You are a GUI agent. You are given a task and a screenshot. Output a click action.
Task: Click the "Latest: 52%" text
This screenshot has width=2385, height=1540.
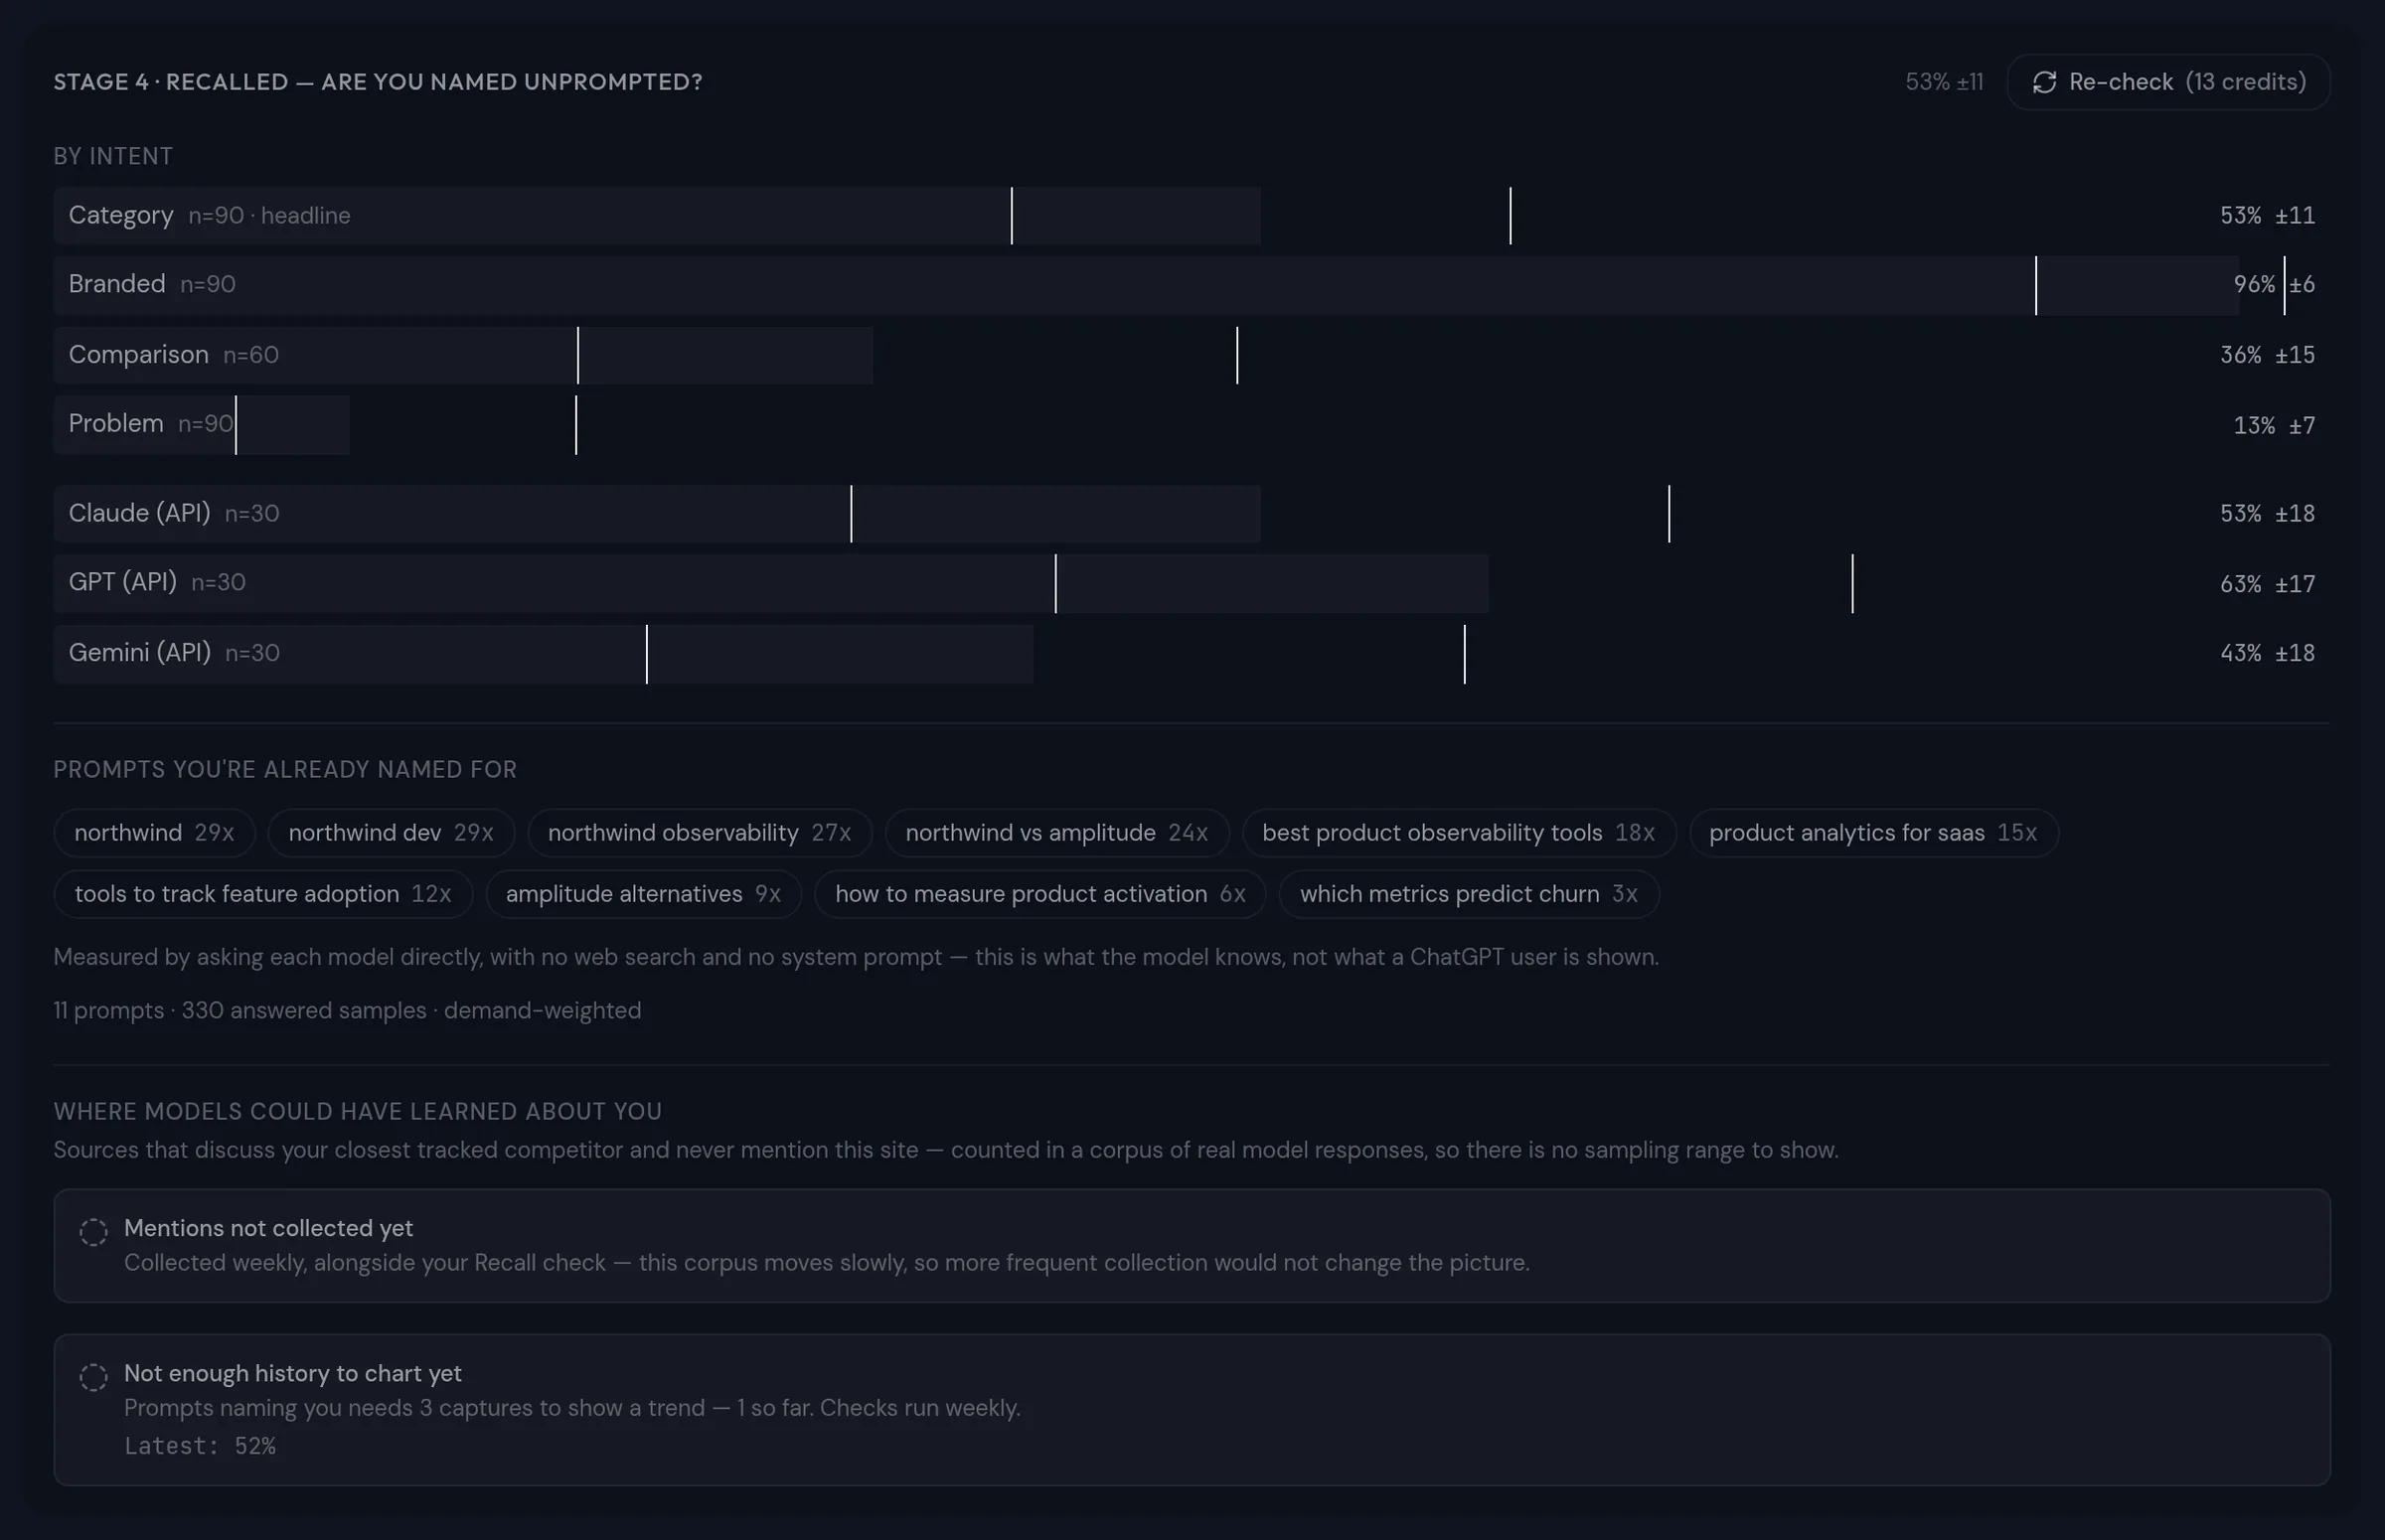pos(200,1446)
